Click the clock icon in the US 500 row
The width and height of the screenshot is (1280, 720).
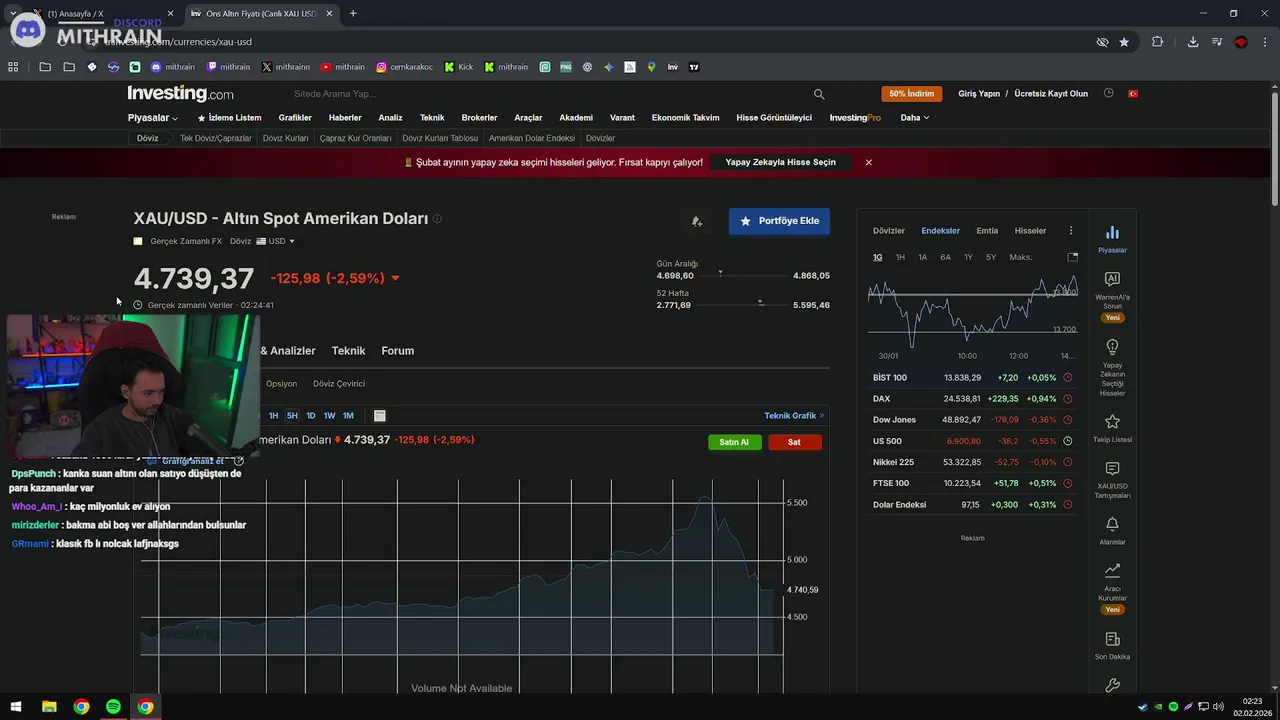pyautogui.click(x=1067, y=441)
